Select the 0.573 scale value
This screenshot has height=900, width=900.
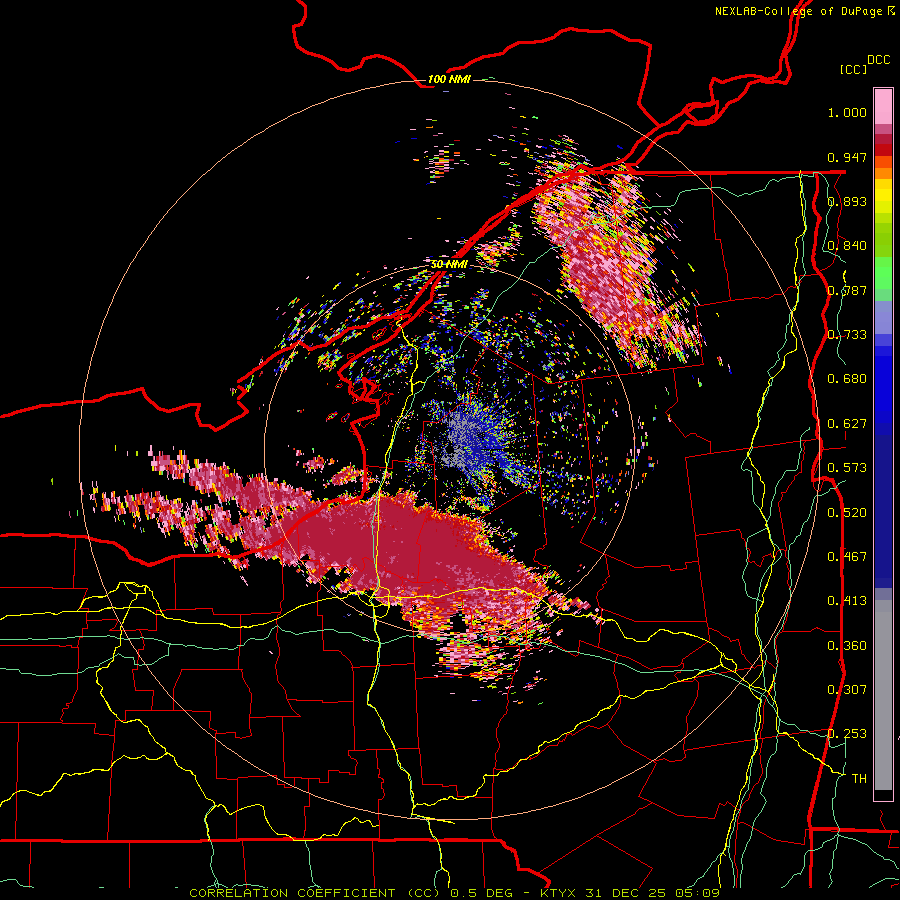click(x=847, y=468)
